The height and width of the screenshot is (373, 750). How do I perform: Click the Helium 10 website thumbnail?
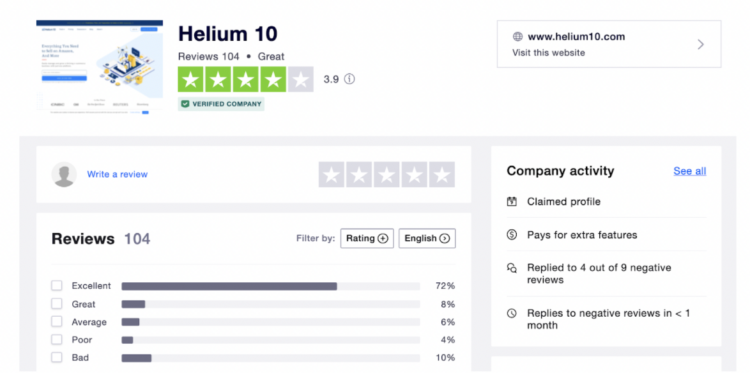pyautogui.click(x=99, y=67)
